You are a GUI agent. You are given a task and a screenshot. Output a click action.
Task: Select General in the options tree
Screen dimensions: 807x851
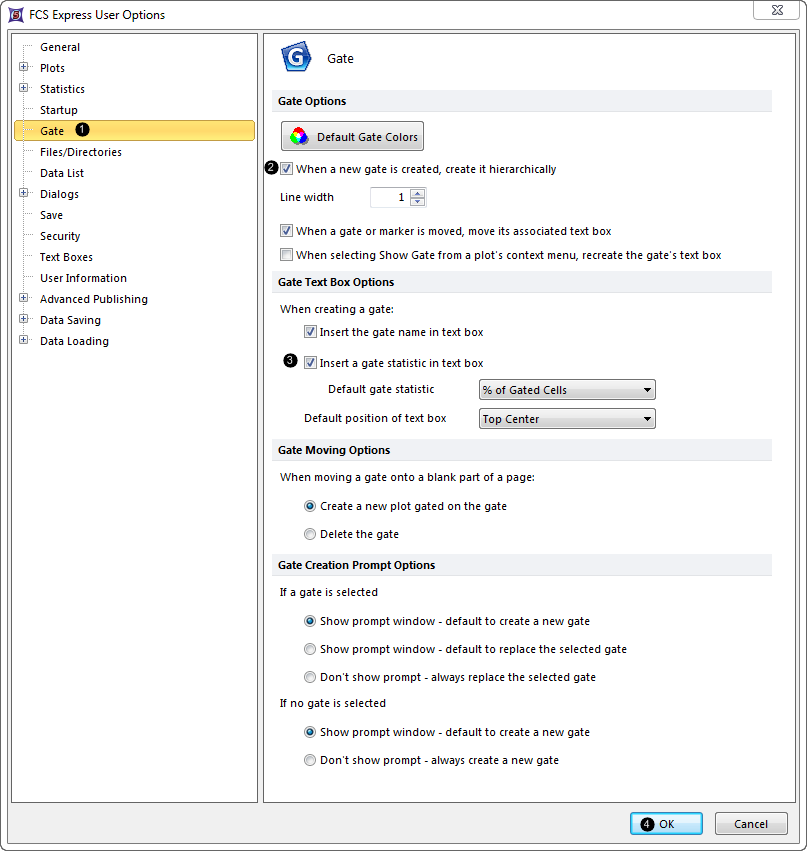coord(60,47)
